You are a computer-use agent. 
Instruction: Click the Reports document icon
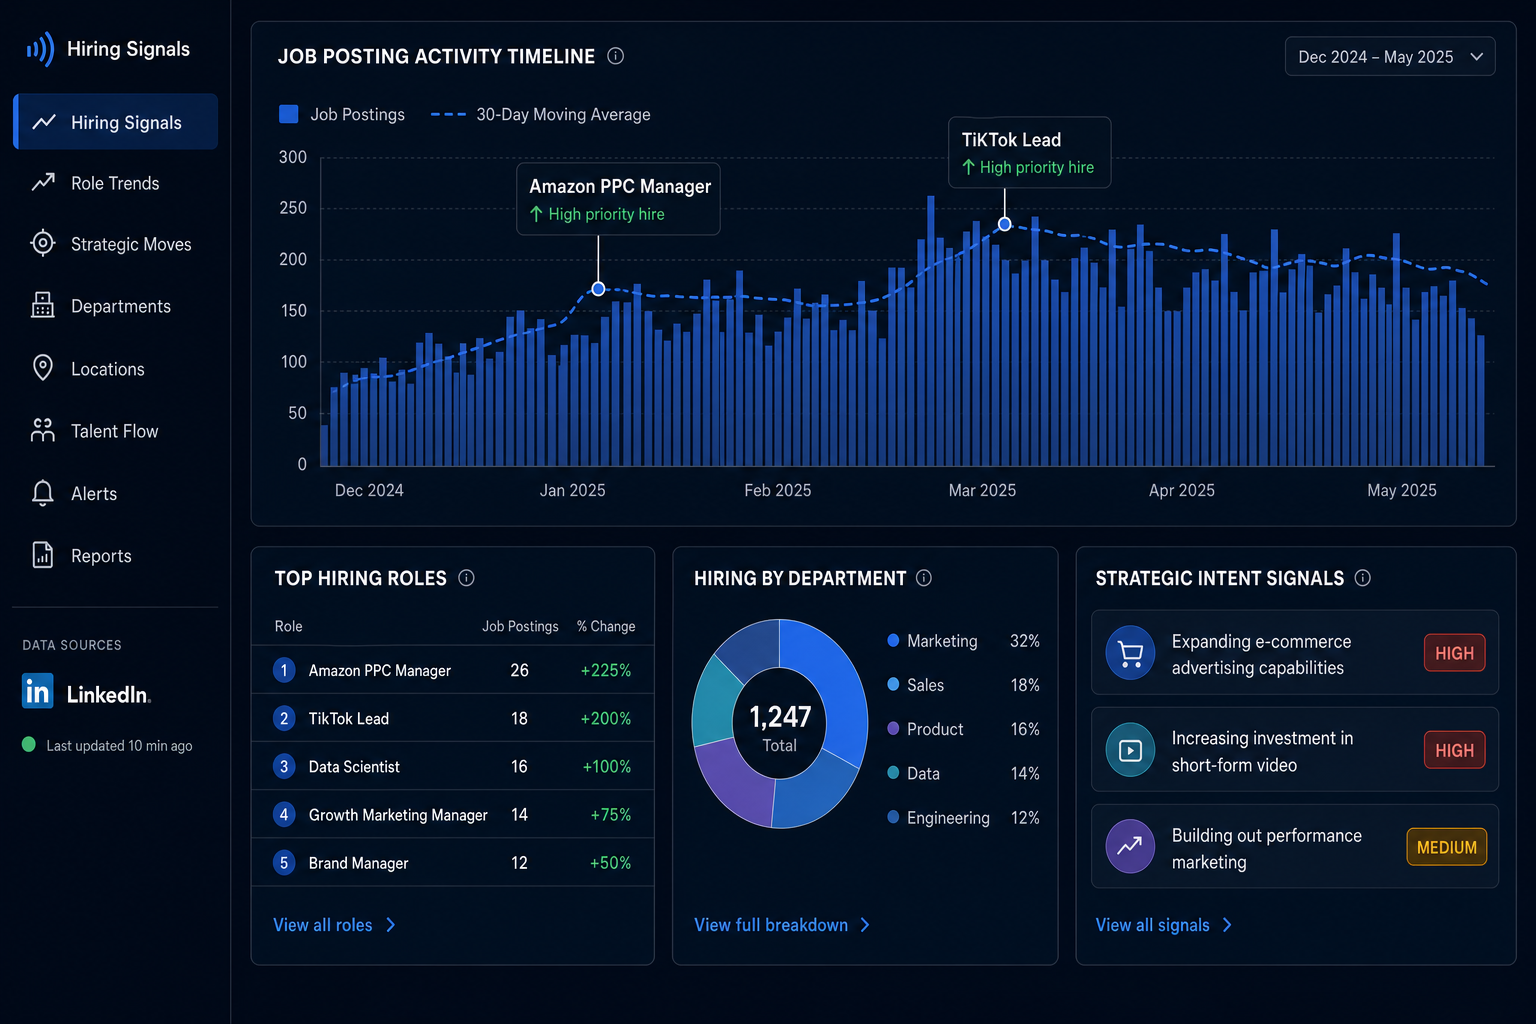43,555
